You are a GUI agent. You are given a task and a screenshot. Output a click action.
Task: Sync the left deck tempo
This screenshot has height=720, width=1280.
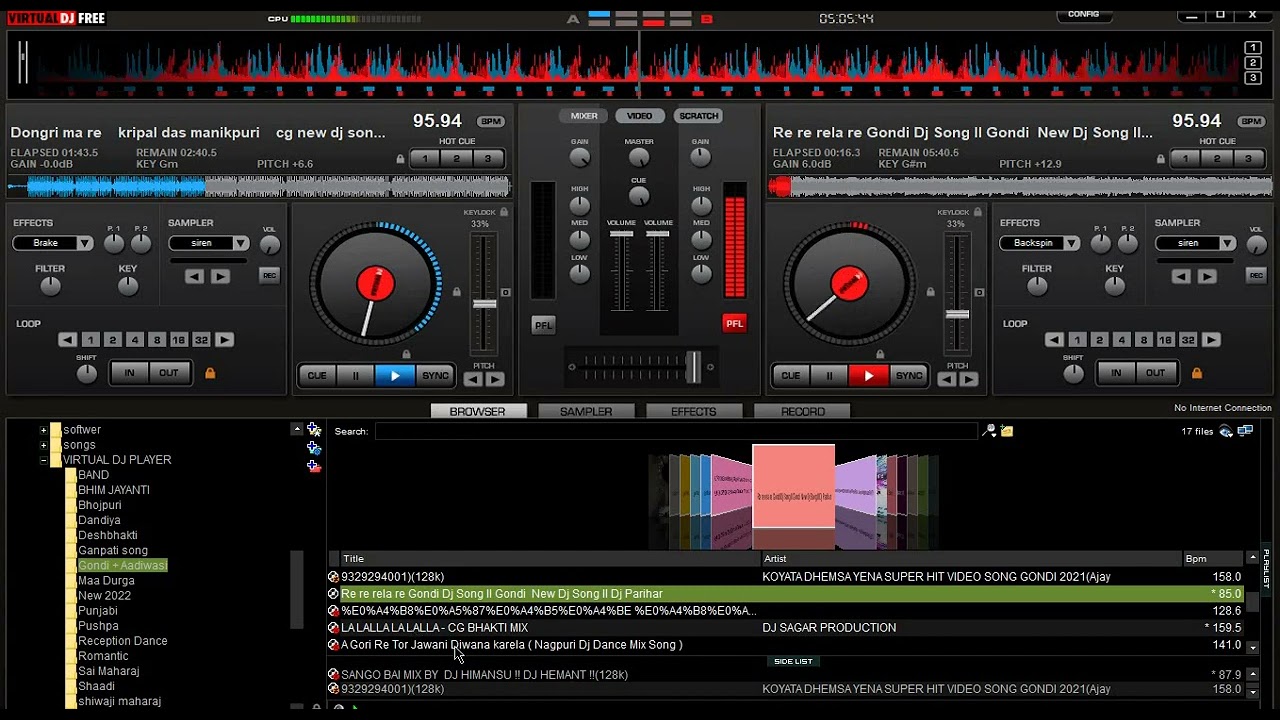pos(435,376)
